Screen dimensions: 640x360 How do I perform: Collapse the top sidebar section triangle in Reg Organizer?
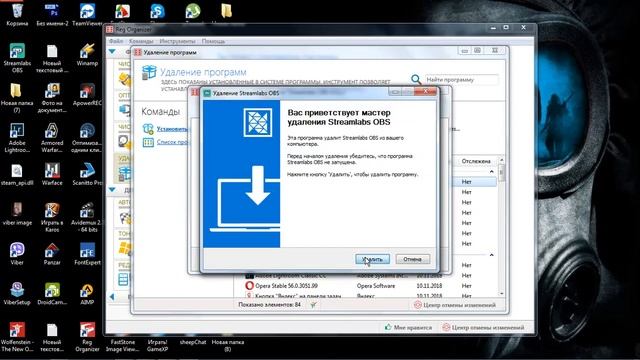pyautogui.click(x=112, y=52)
